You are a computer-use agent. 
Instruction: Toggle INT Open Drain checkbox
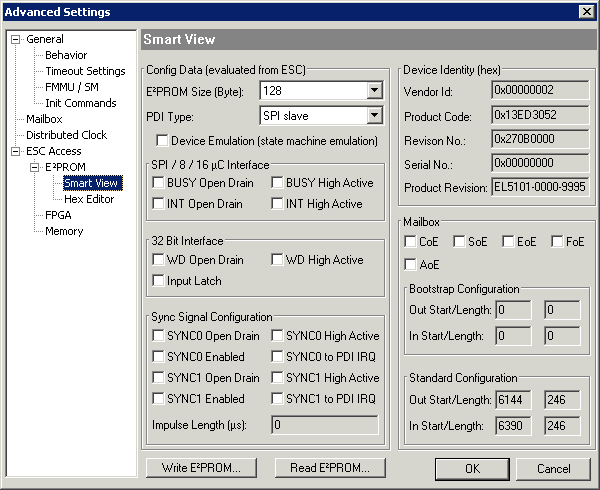pyautogui.click(x=158, y=203)
